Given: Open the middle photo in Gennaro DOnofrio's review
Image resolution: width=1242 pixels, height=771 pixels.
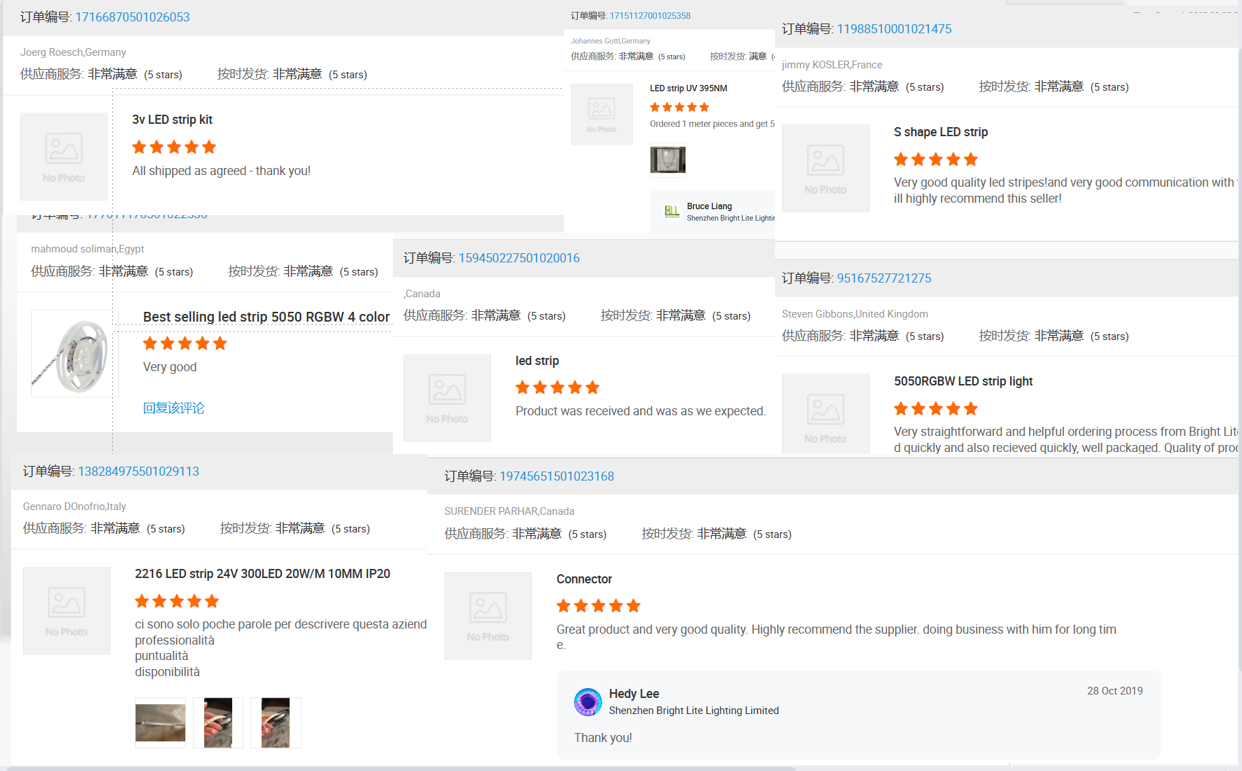Looking at the screenshot, I should (218, 723).
